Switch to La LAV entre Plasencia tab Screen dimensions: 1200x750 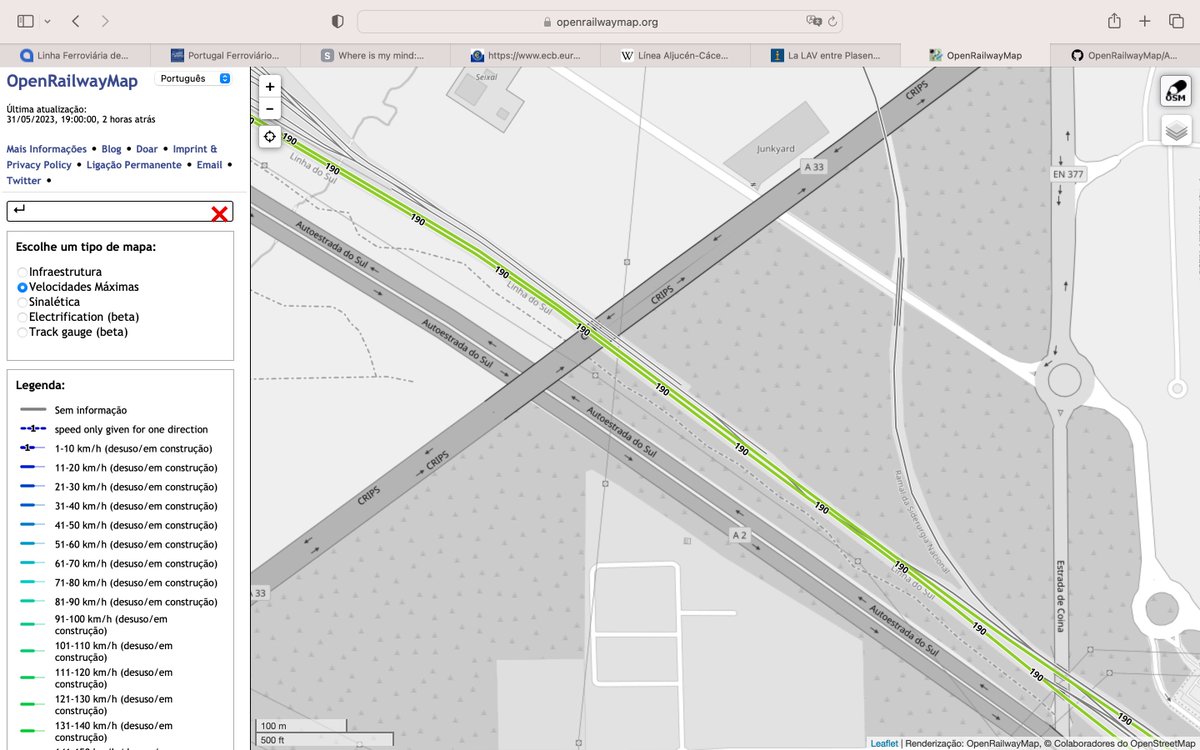coord(825,56)
